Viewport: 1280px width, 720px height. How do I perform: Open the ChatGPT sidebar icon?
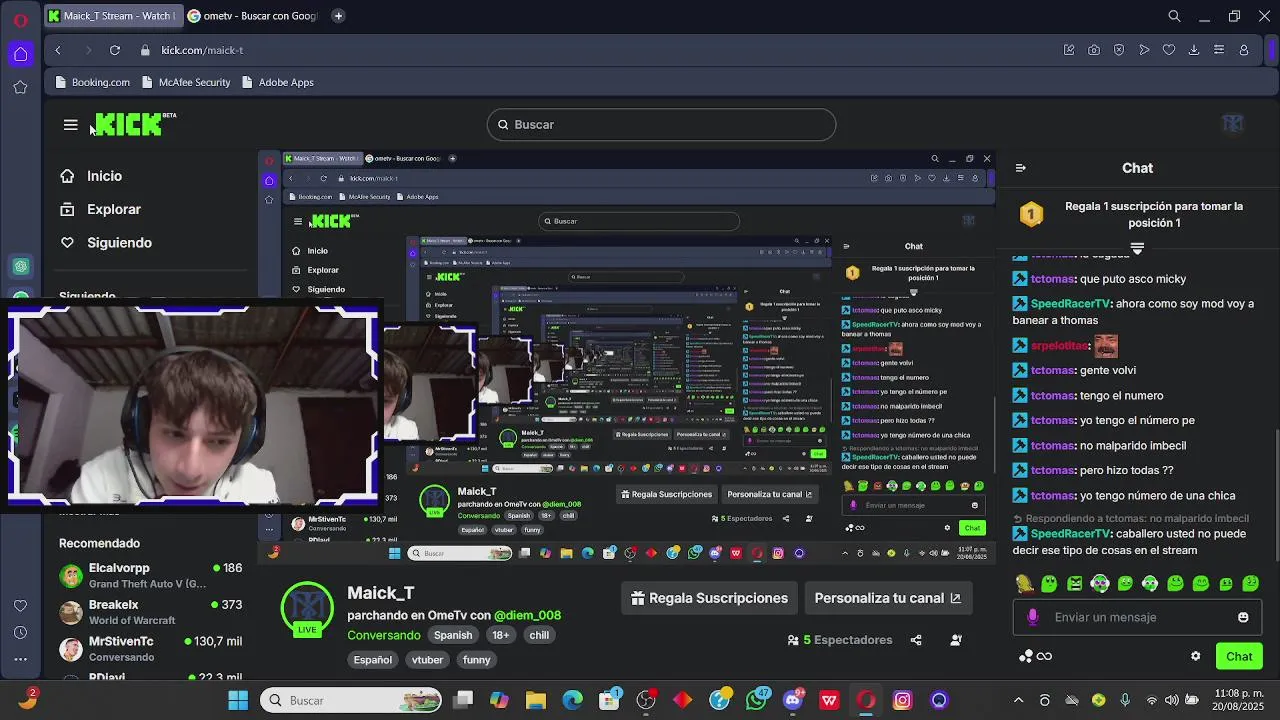pyautogui.click(x=21, y=266)
